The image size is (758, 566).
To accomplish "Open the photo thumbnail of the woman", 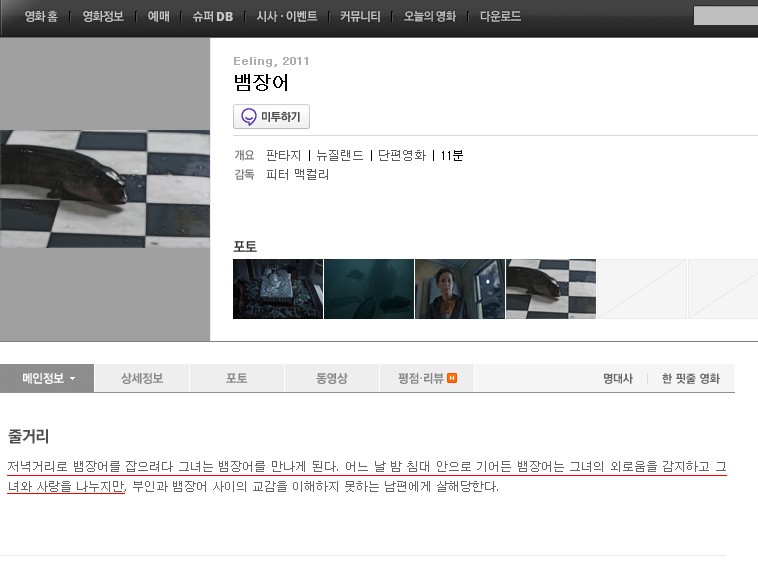I will (460, 289).
